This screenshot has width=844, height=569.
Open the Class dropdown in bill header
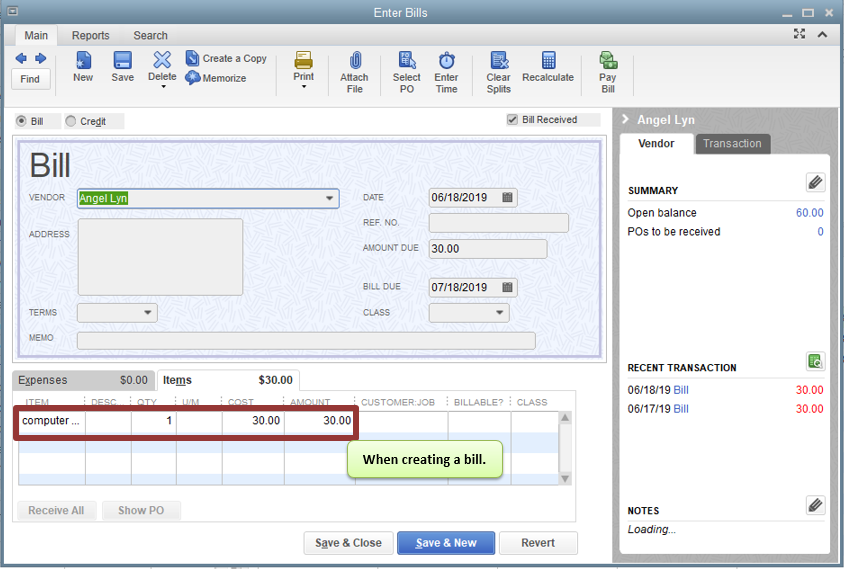[x=500, y=313]
